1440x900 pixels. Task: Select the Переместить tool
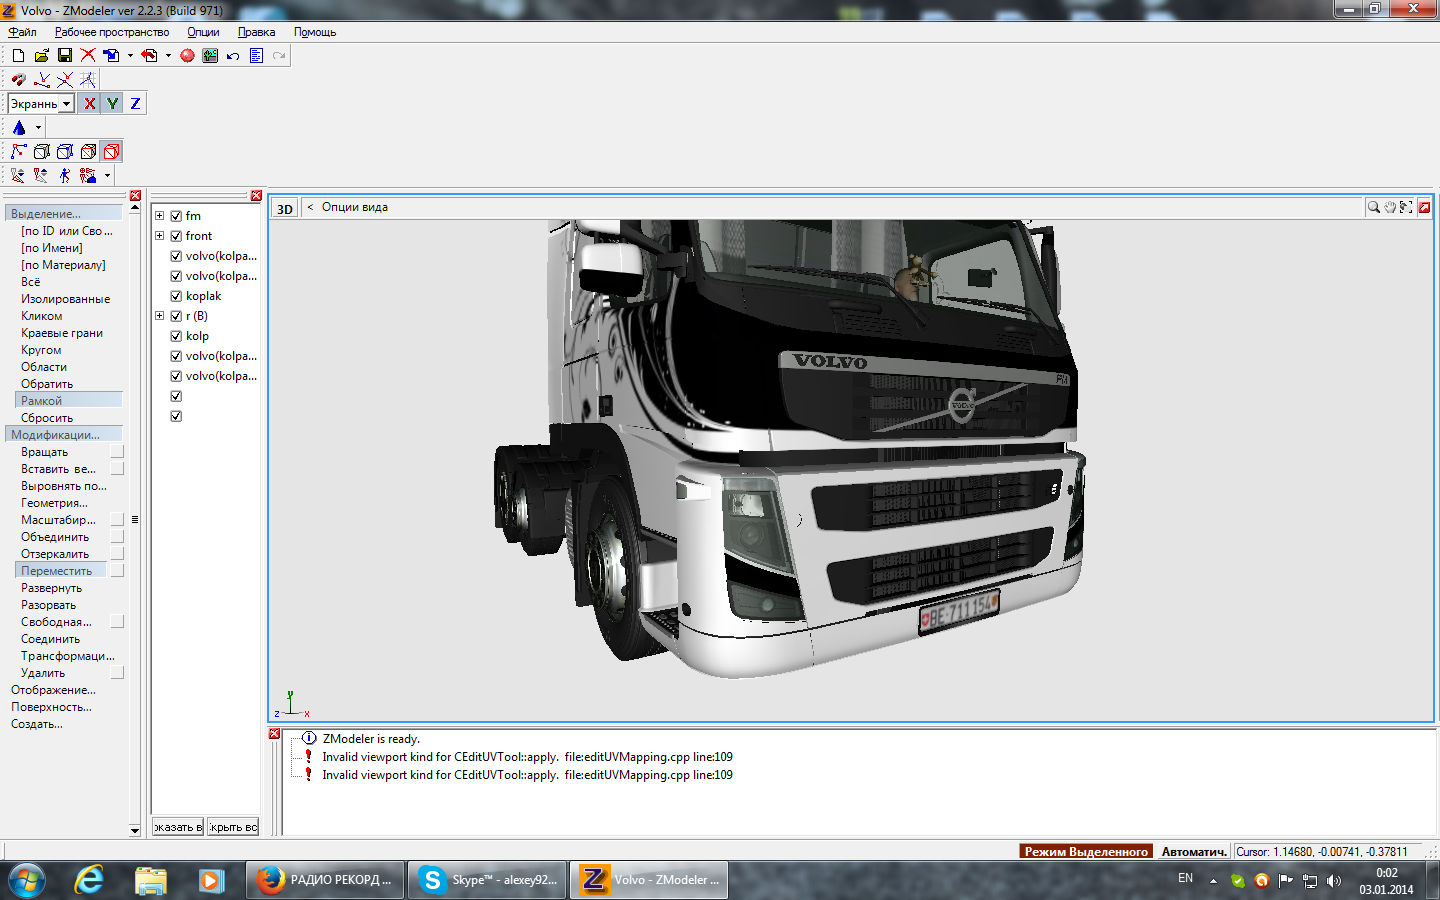coord(61,571)
